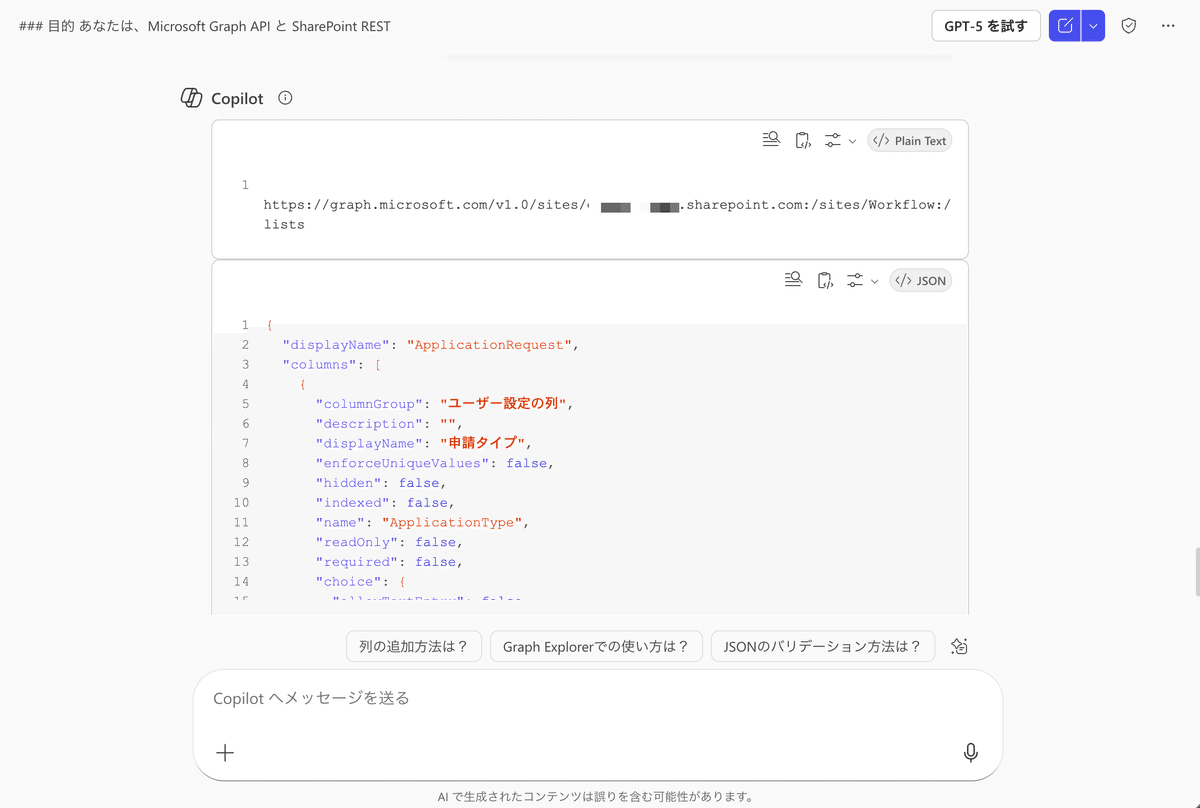Click the plus attach icon

[x=225, y=753]
